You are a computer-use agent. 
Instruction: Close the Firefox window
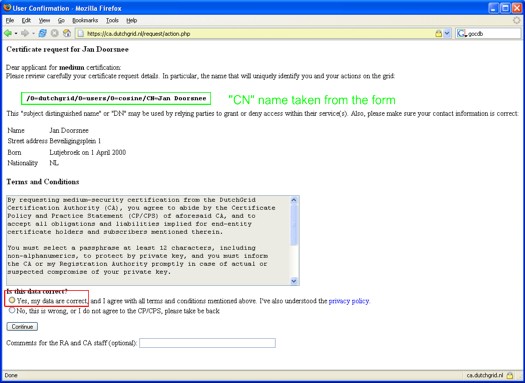[517, 8]
